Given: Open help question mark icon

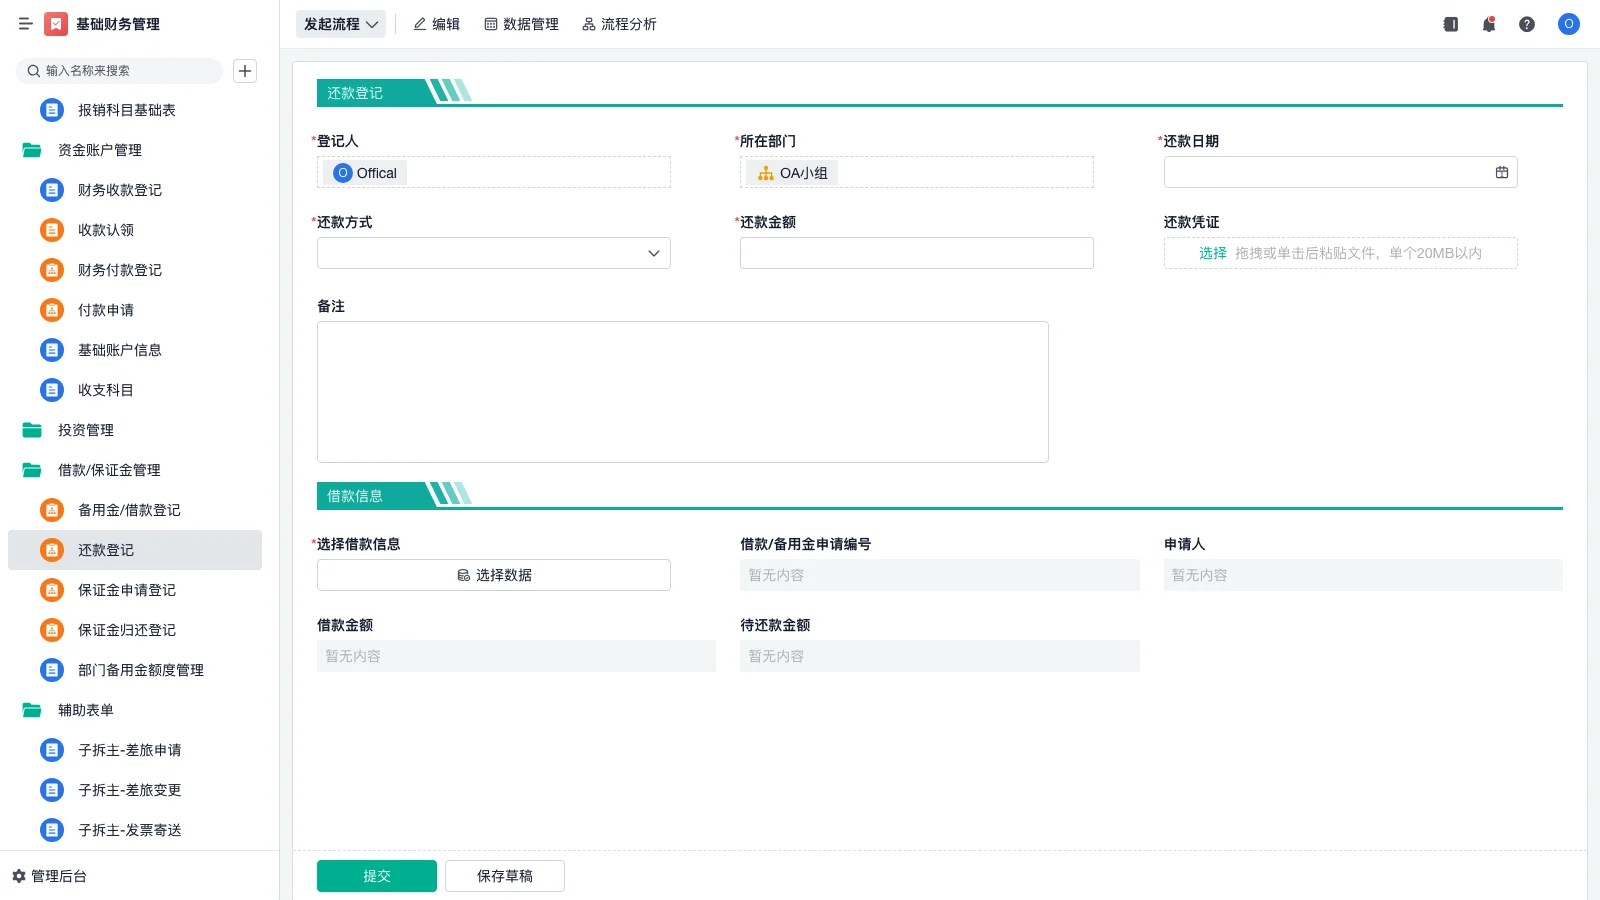Looking at the screenshot, I should click(1527, 24).
